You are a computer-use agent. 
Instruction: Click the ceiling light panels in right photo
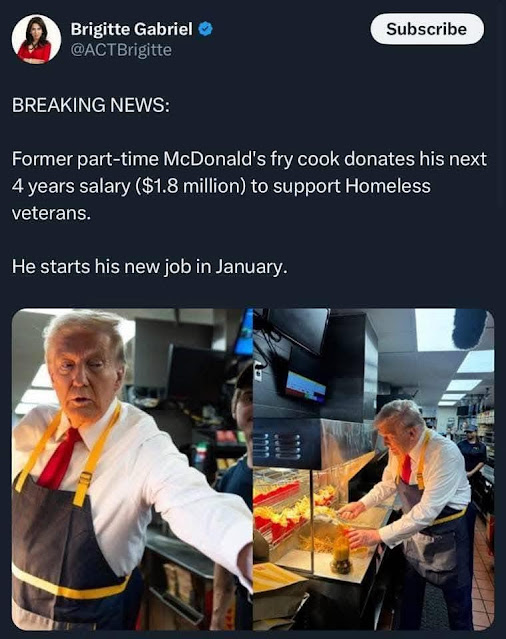click(x=466, y=381)
